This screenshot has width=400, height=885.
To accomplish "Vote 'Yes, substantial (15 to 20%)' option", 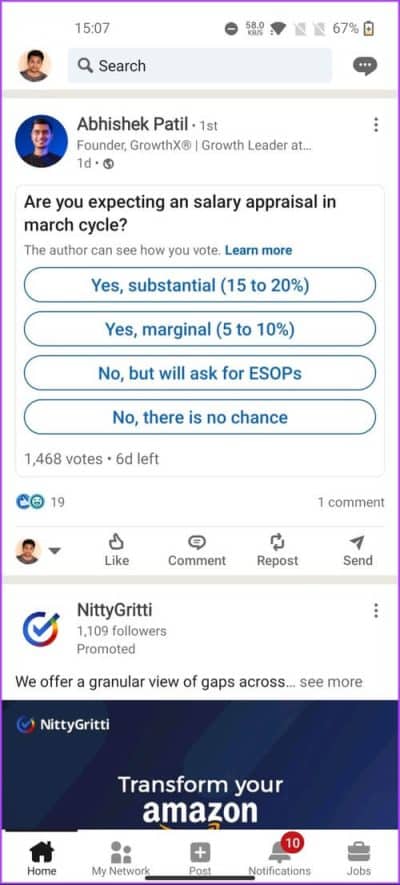I will (200, 285).
